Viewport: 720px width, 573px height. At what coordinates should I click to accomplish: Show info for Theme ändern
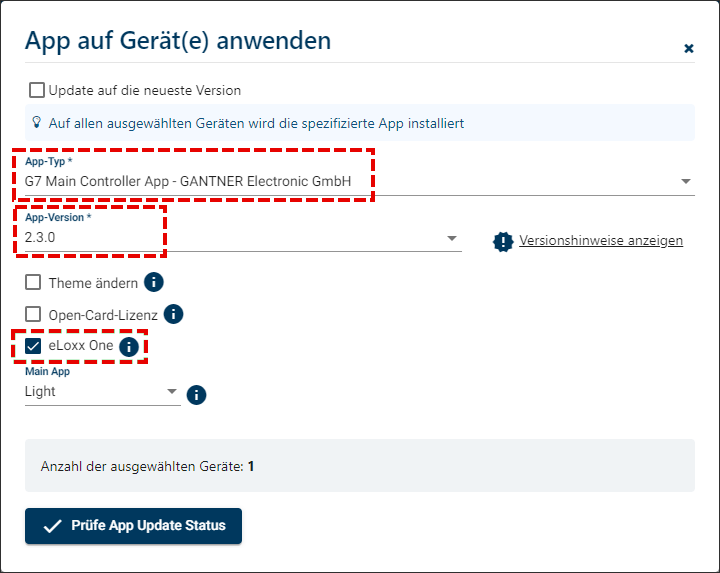154,282
